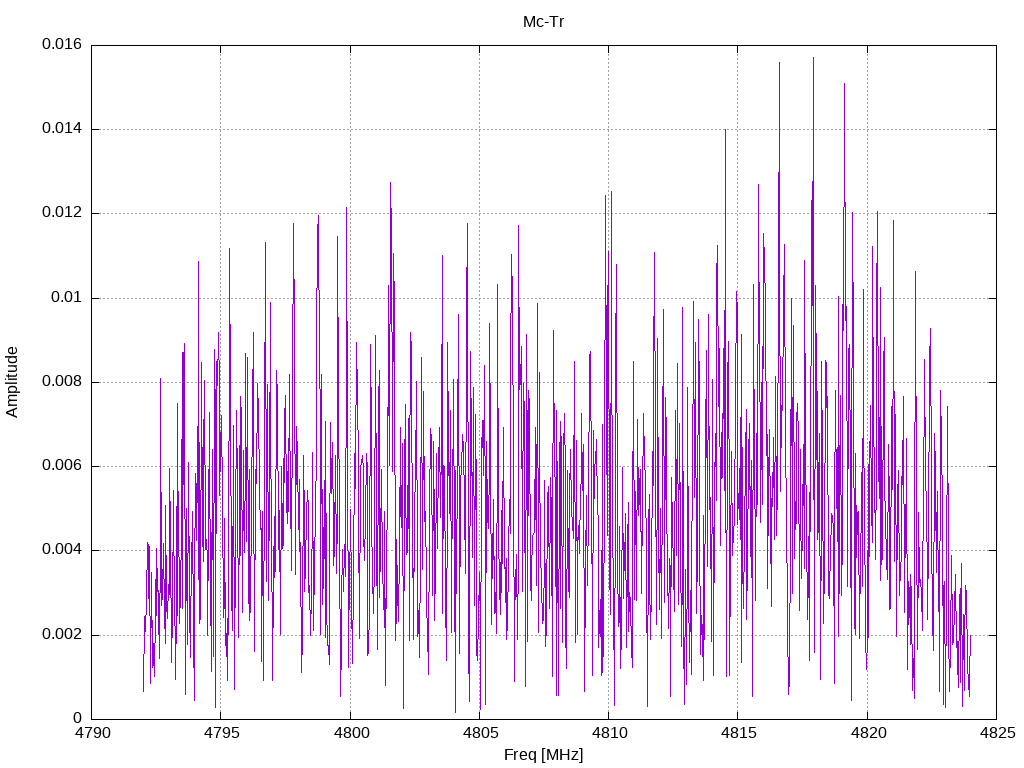Click the 0 y-axis tick label

[x=78, y=718]
